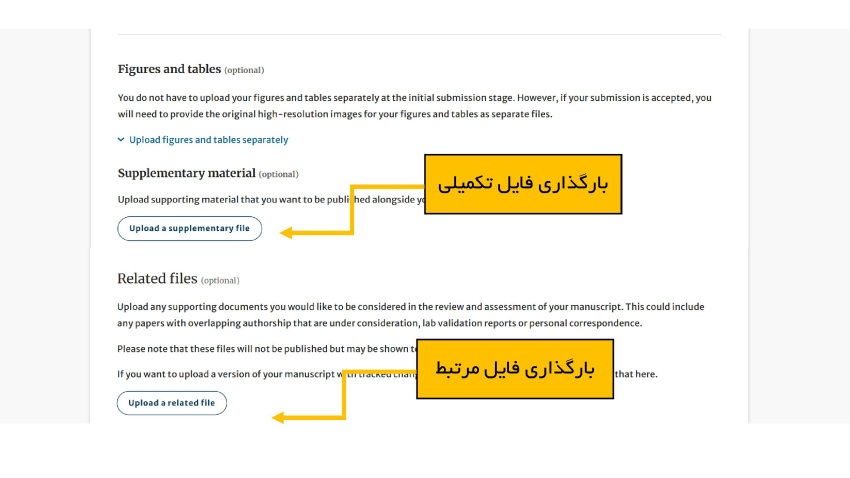Select the Figures and tables heading
Viewport: 850px width, 478px height.
click(x=169, y=69)
